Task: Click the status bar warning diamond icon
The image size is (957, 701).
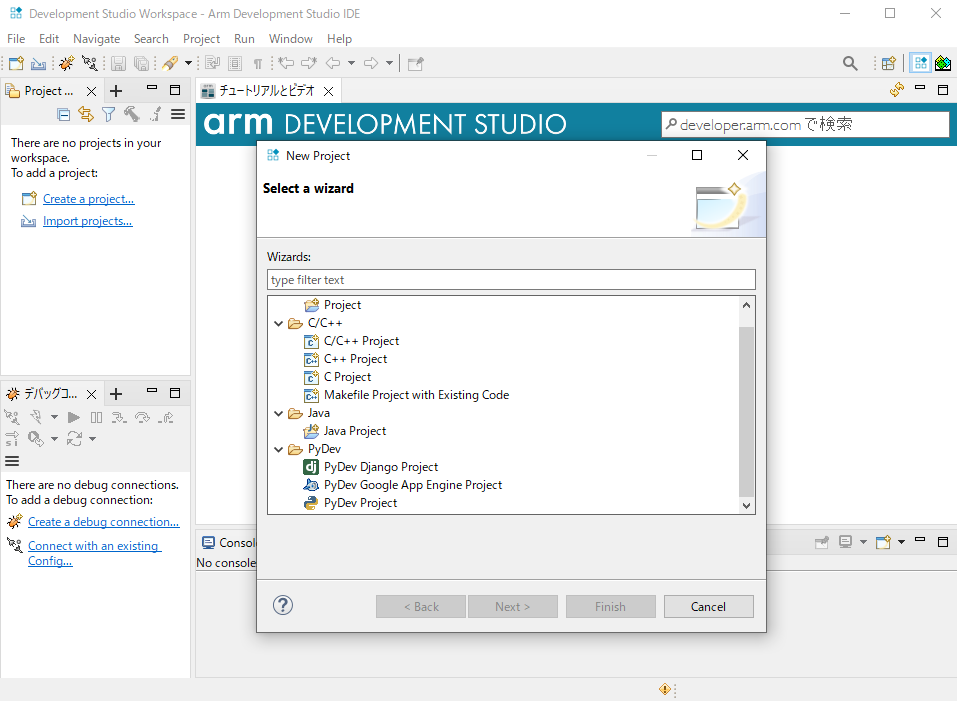Action: point(665,689)
